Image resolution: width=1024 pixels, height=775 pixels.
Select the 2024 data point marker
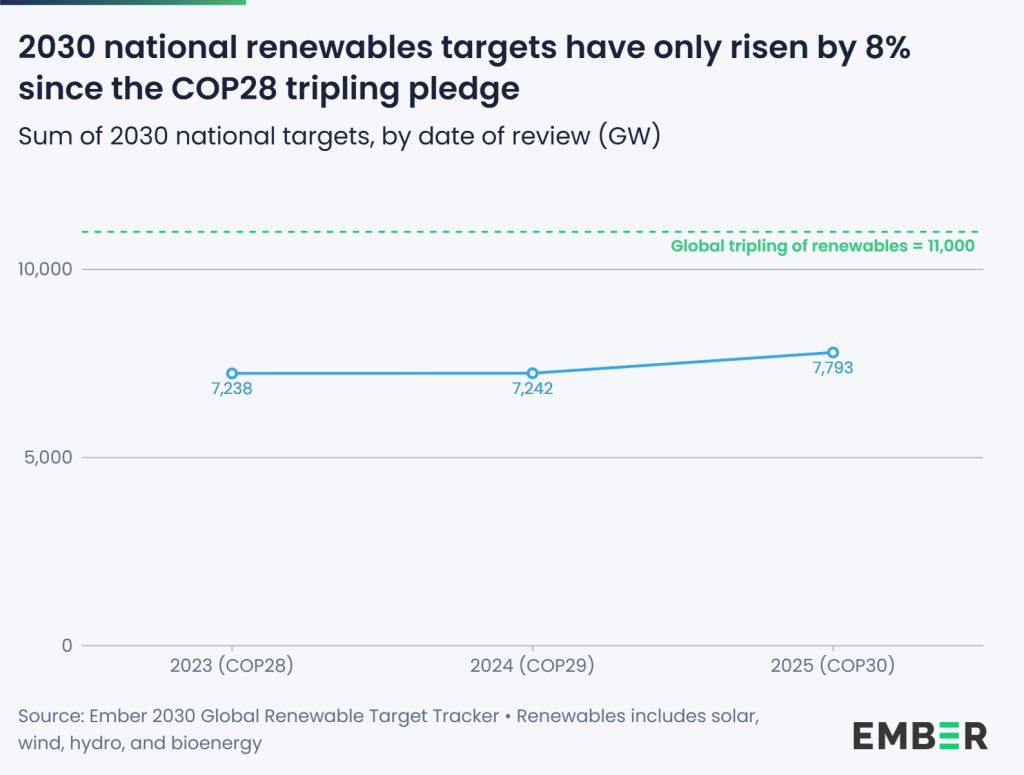(x=532, y=373)
